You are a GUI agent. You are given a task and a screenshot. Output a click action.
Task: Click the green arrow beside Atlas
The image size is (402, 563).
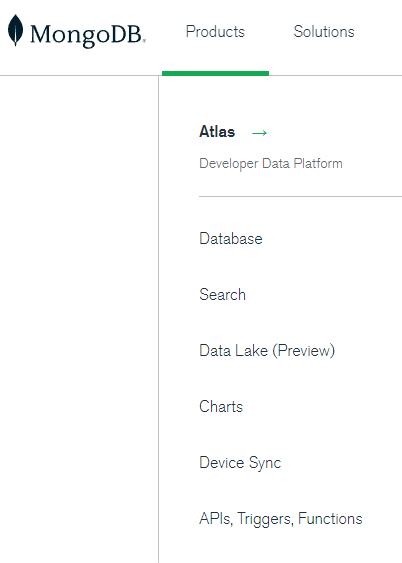pyautogui.click(x=259, y=133)
